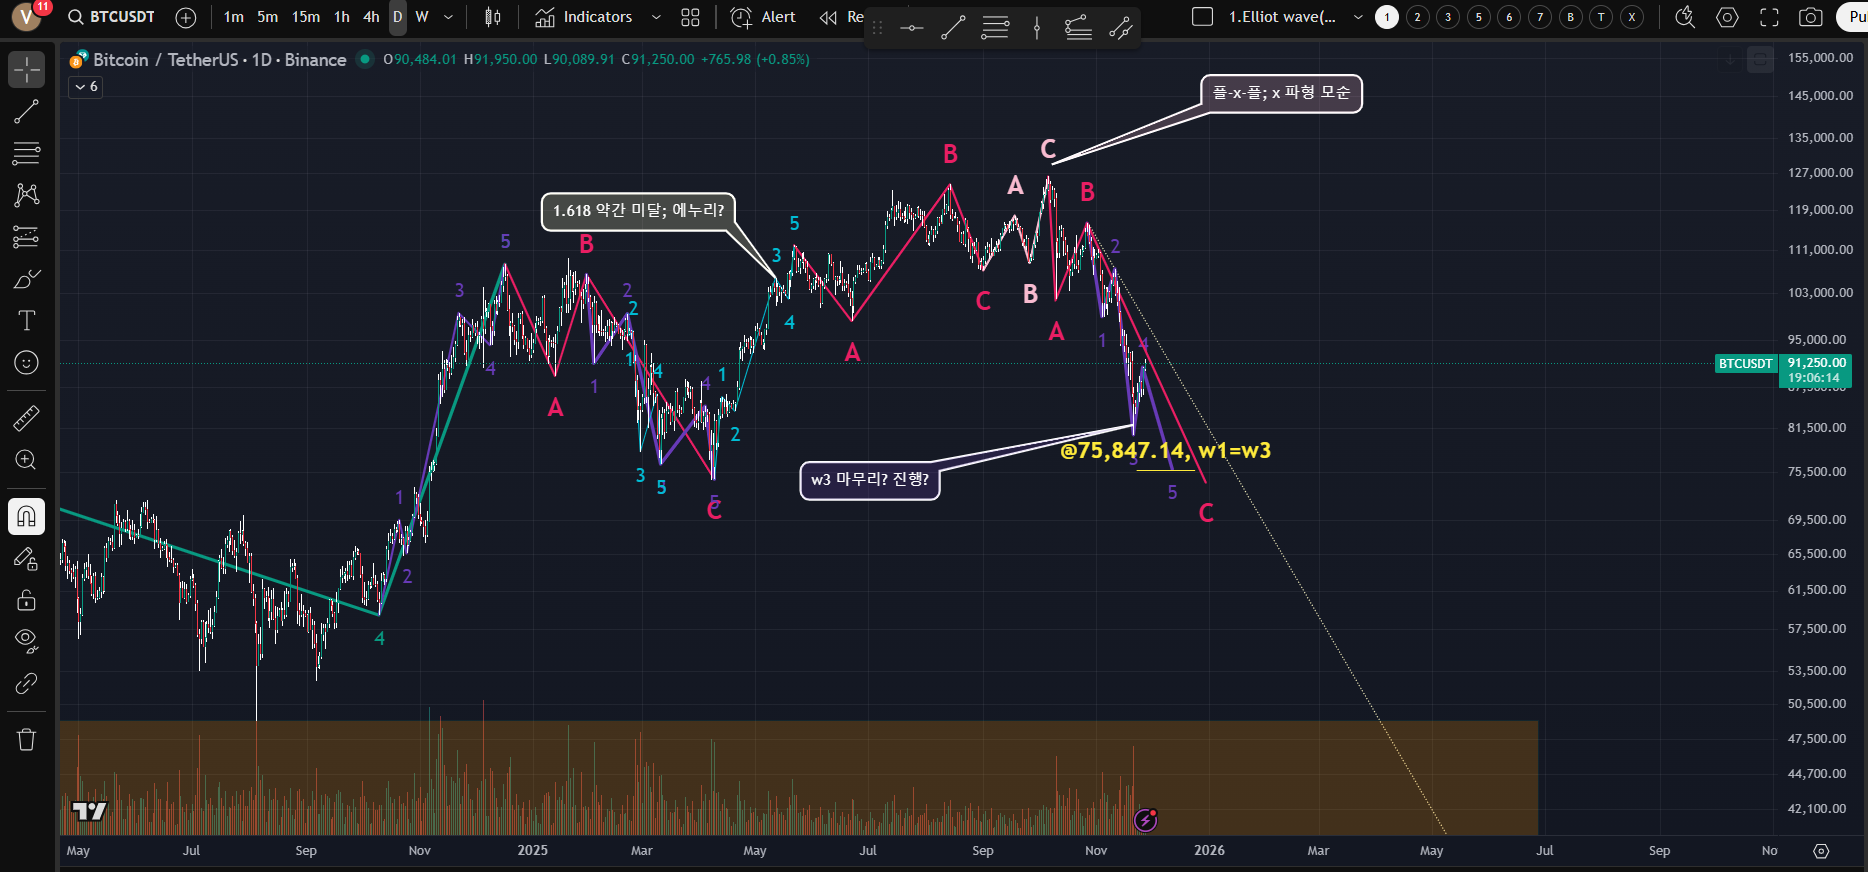Screen dimensions: 1868x872
Task: Switch to the weekly W timeframe
Action: coord(422,17)
